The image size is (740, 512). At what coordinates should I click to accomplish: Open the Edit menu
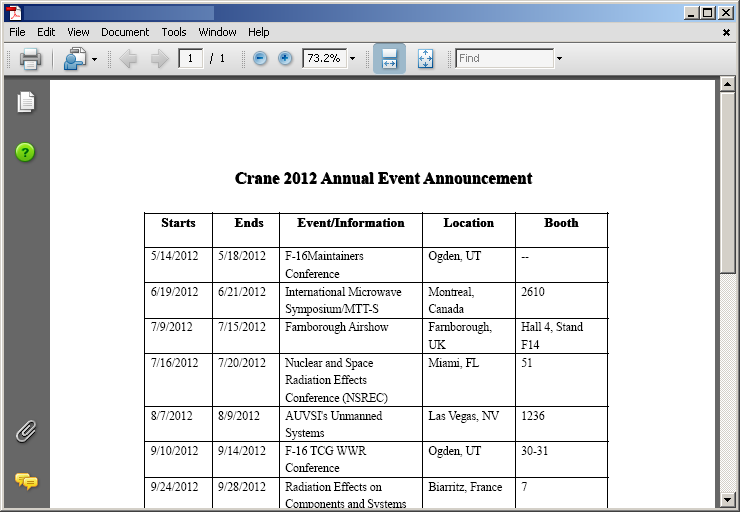click(x=46, y=32)
